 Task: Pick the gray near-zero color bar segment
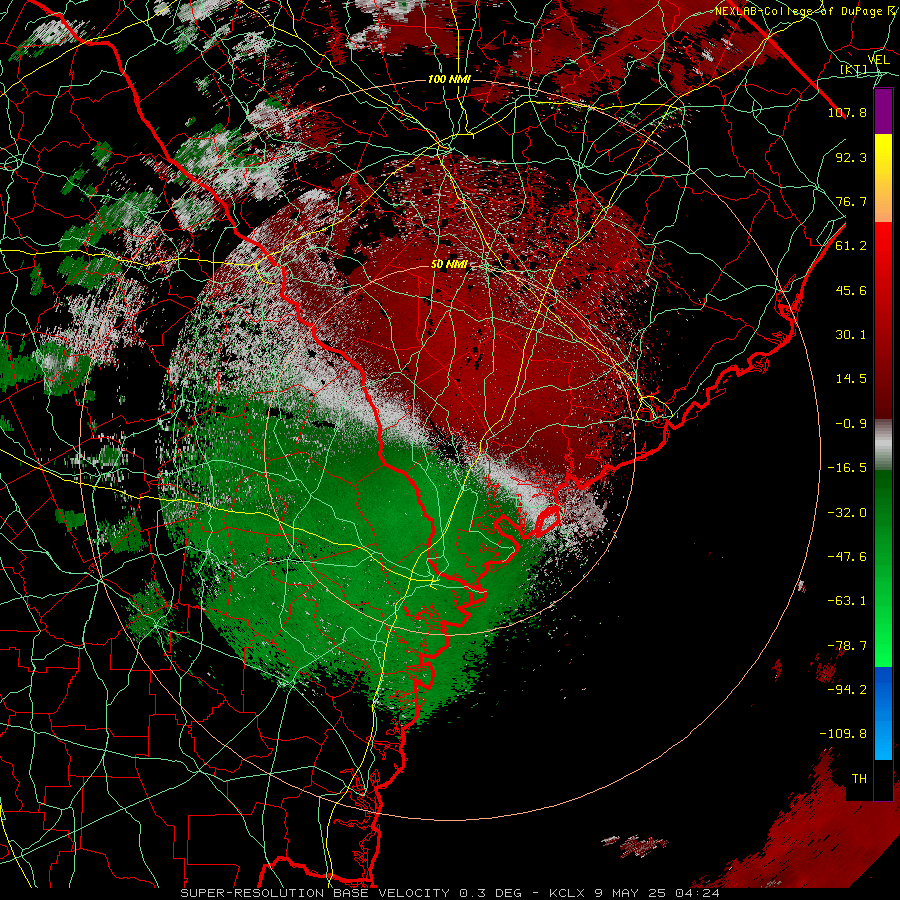883,445
